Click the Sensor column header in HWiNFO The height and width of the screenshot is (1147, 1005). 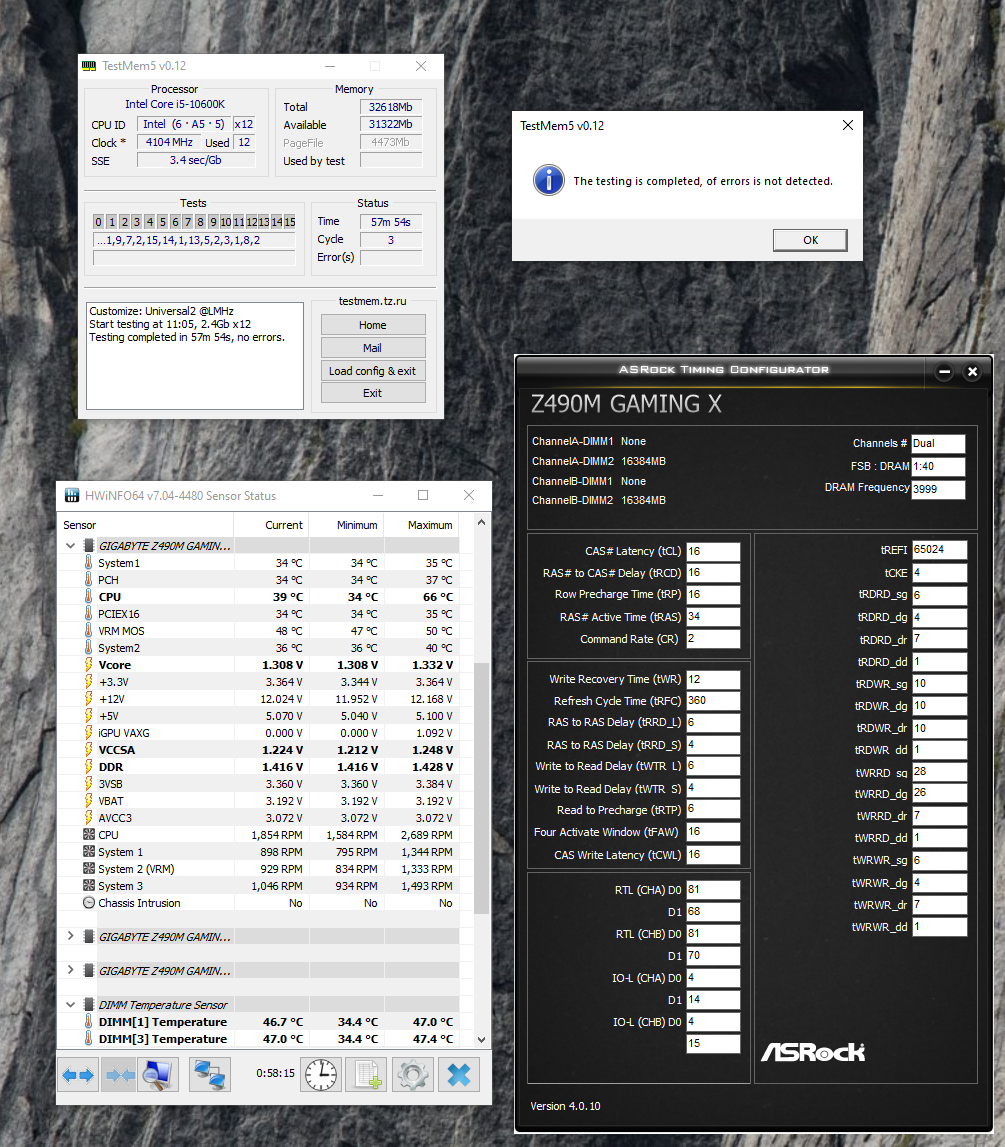tap(147, 525)
